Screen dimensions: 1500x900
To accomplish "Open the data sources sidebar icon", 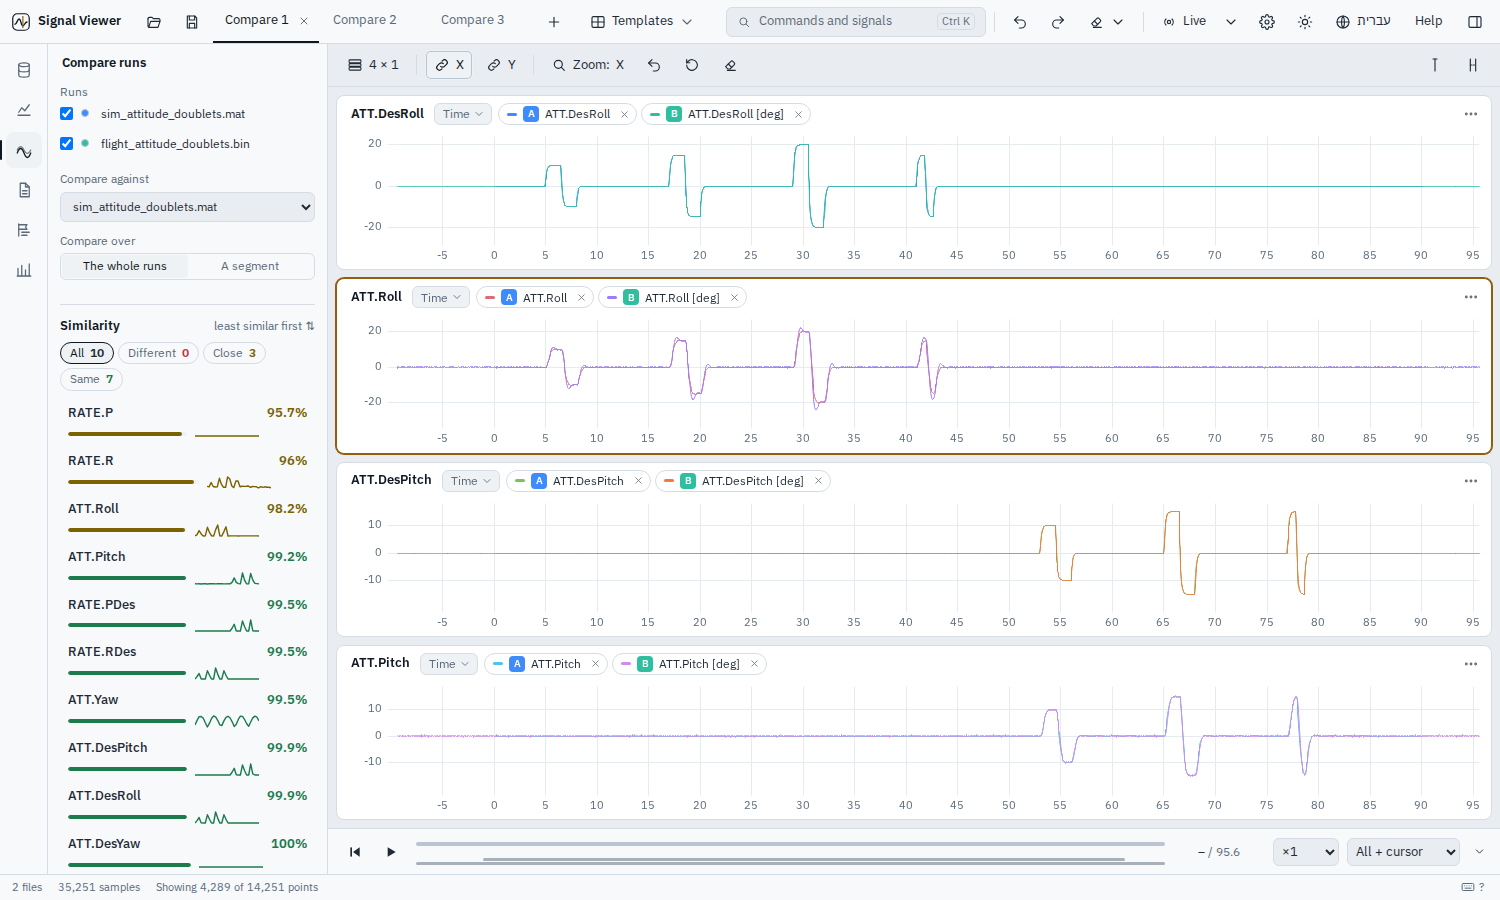I will pyautogui.click(x=24, y=70).
